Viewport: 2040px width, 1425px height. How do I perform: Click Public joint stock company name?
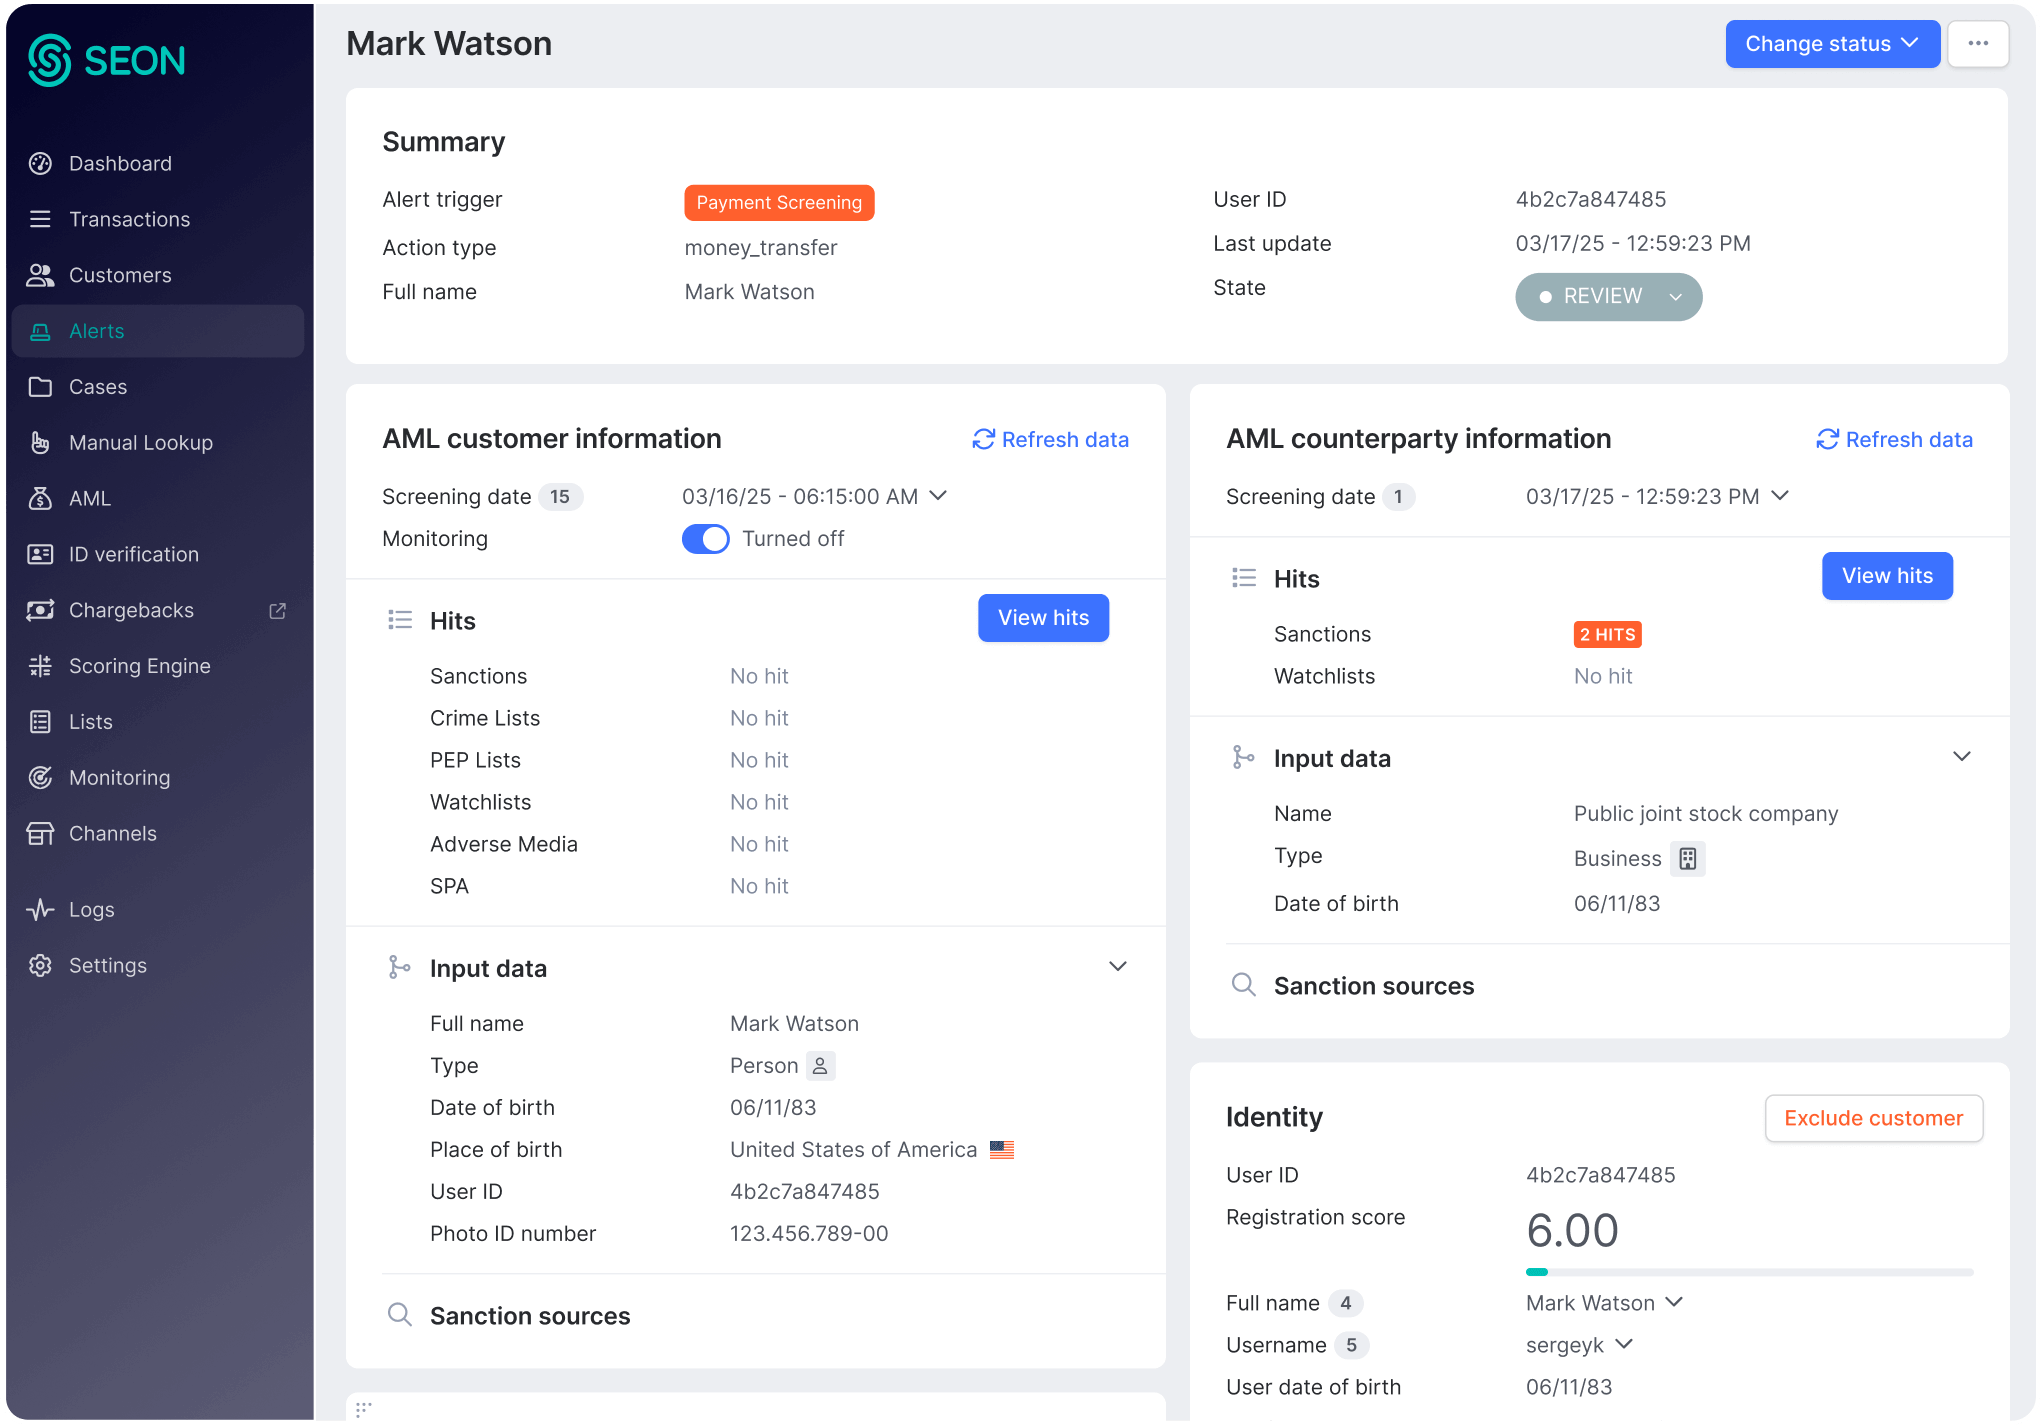[1706, 813]
